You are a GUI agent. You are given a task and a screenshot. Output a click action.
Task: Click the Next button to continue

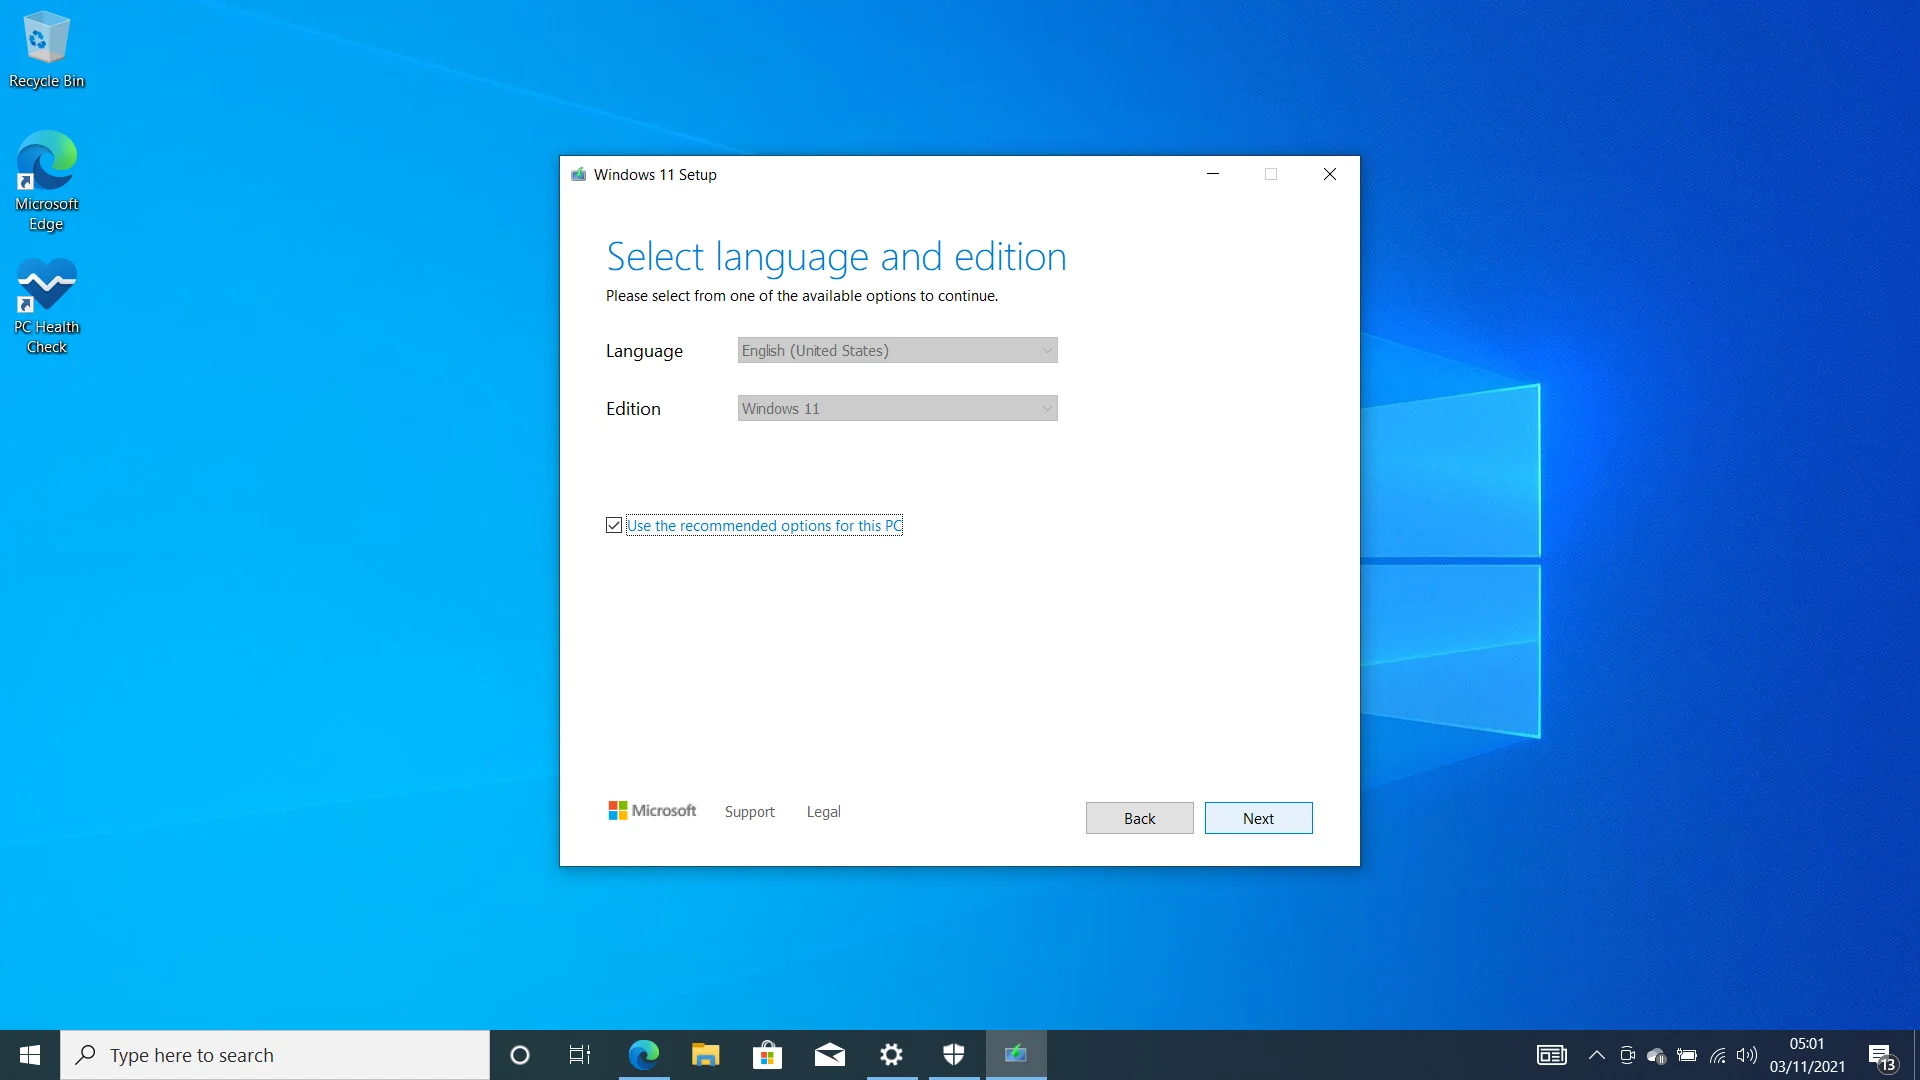[x=1257, y=818]
